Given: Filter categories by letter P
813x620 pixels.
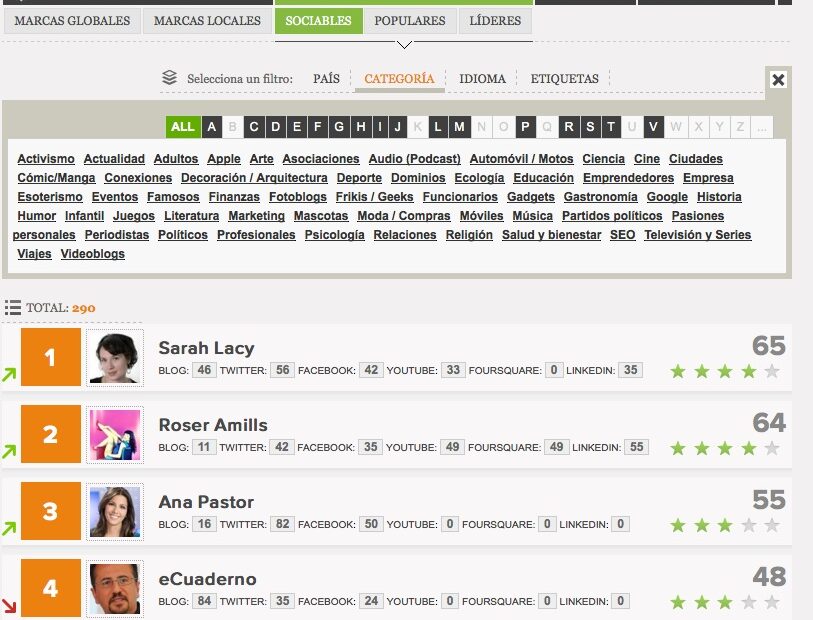Looking at the screenshot, I should 525,127.
